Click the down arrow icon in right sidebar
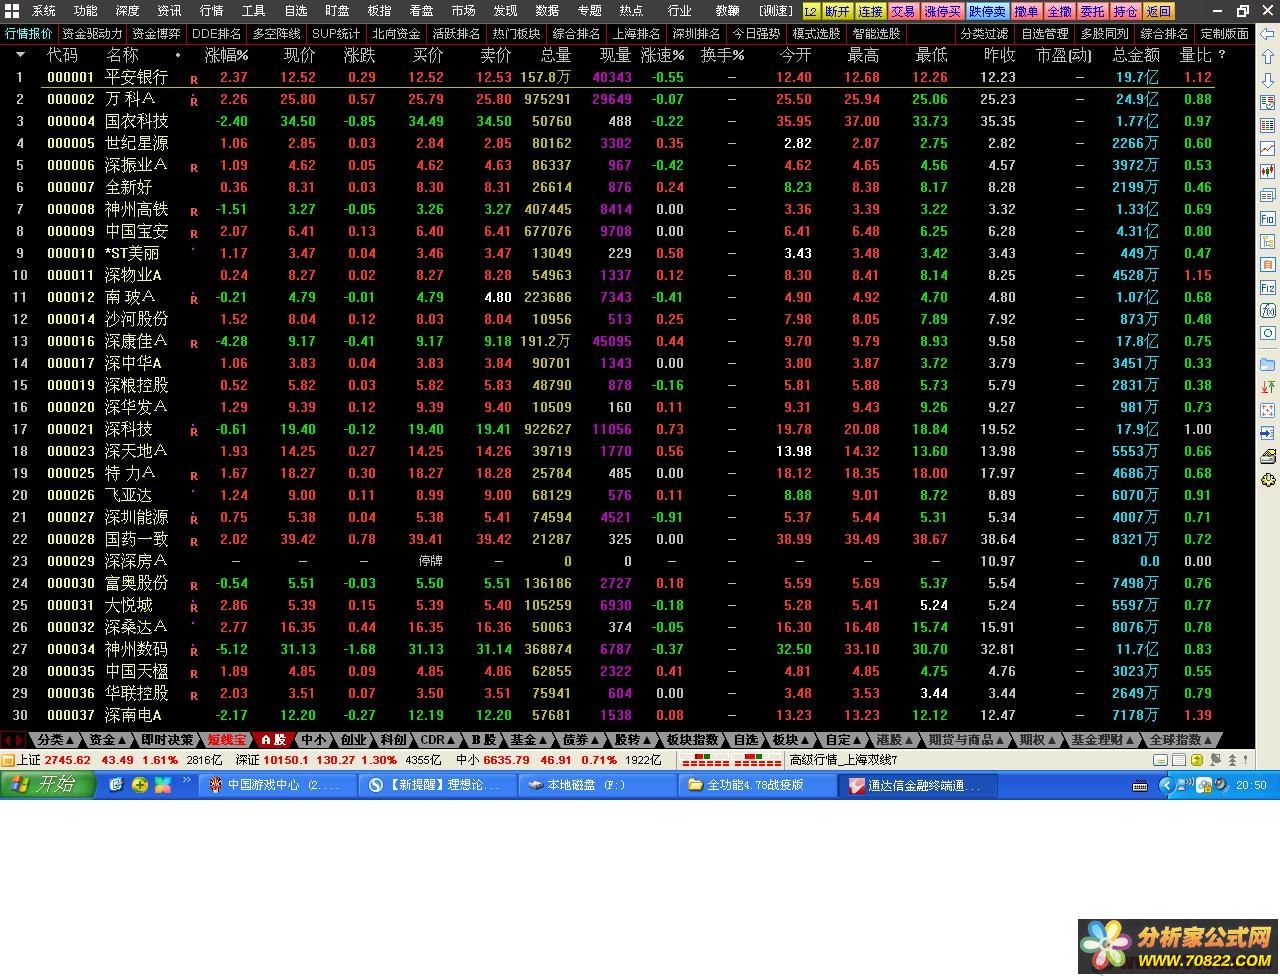 coord(1268,81)
